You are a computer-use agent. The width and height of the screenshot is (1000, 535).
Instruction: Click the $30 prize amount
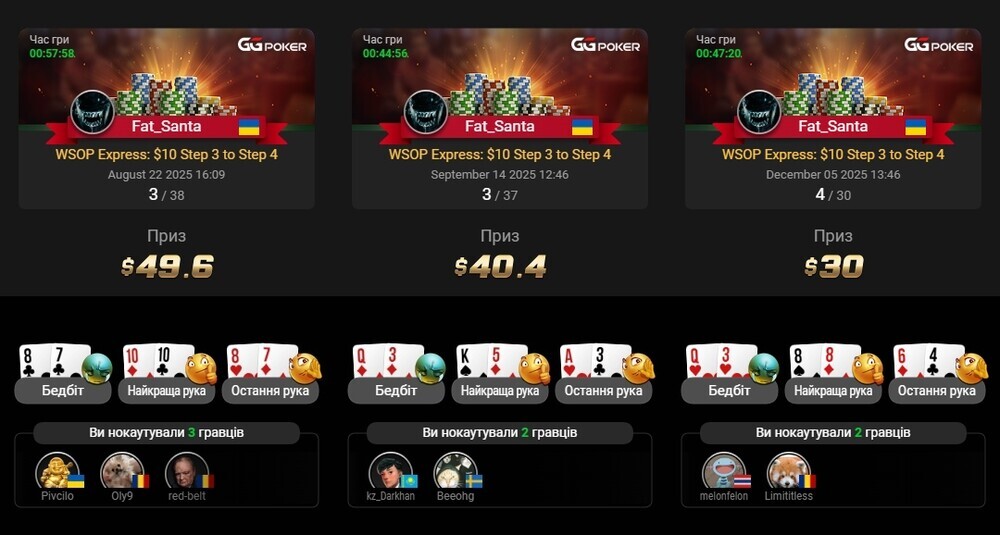click(x=834, y=267)
